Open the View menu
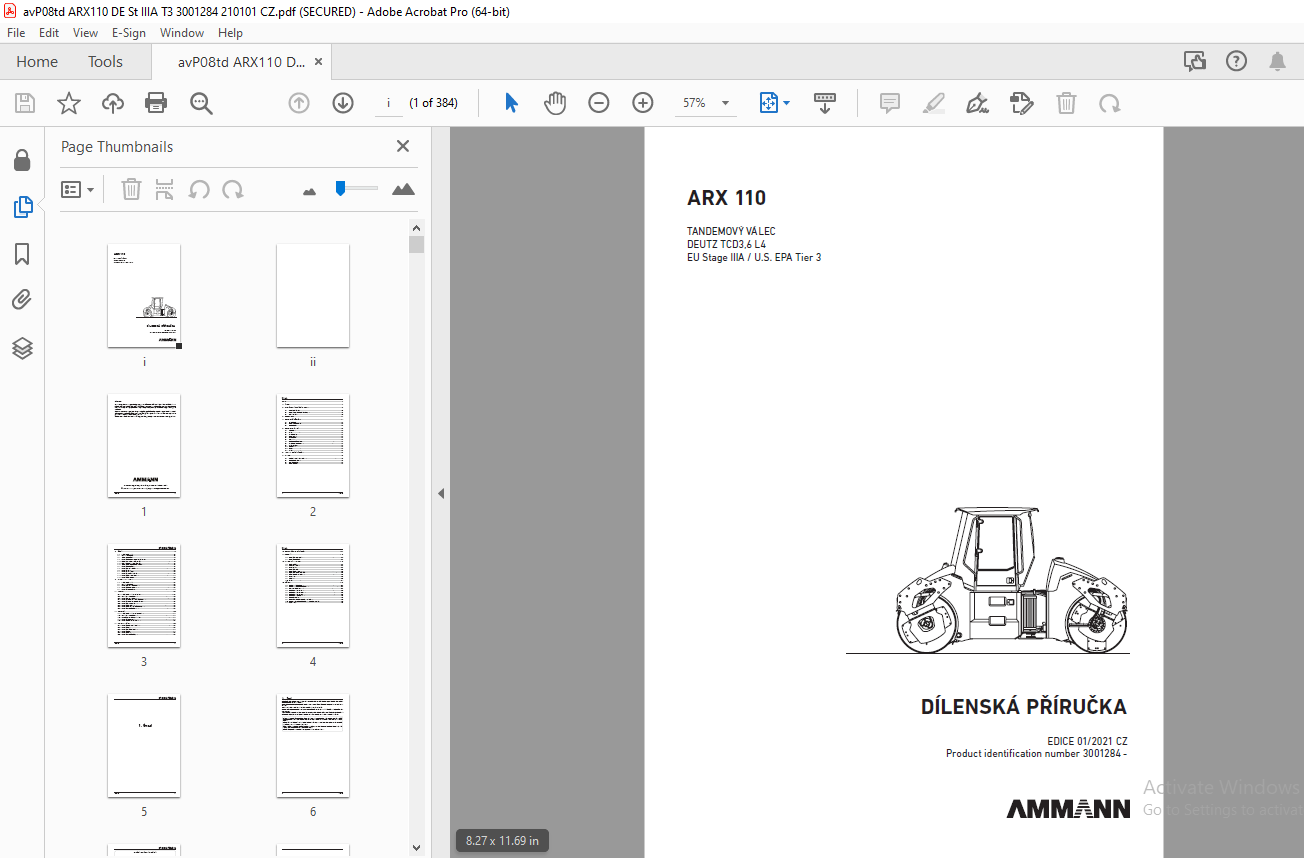Image resolution: width=1304 pixels, height=858 pixels. click(85, 33)
